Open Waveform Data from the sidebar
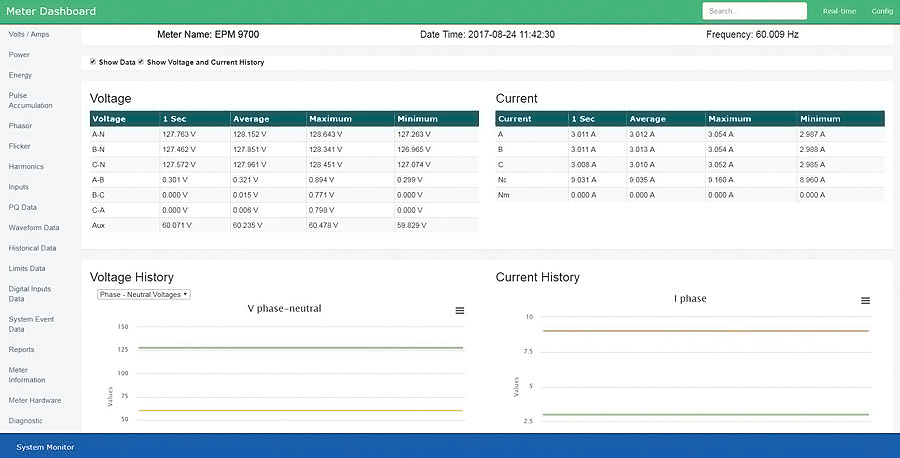The image size is (900, 458). pos(34,228)
